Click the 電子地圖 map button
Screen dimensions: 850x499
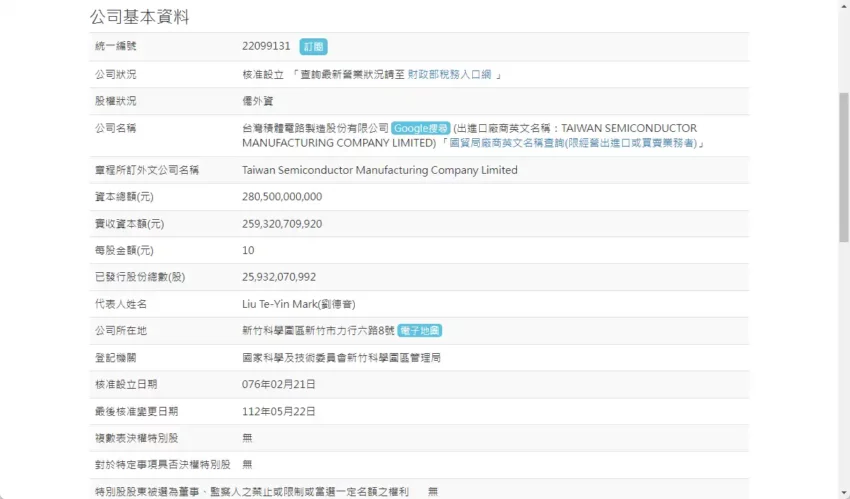pyautogui.click(x=420, y=330)
